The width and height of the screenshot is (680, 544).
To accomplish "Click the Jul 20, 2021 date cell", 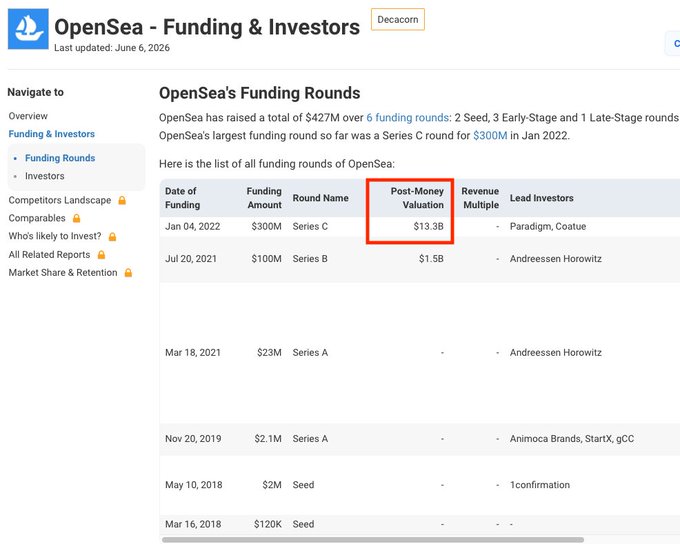I will point(191,259).
